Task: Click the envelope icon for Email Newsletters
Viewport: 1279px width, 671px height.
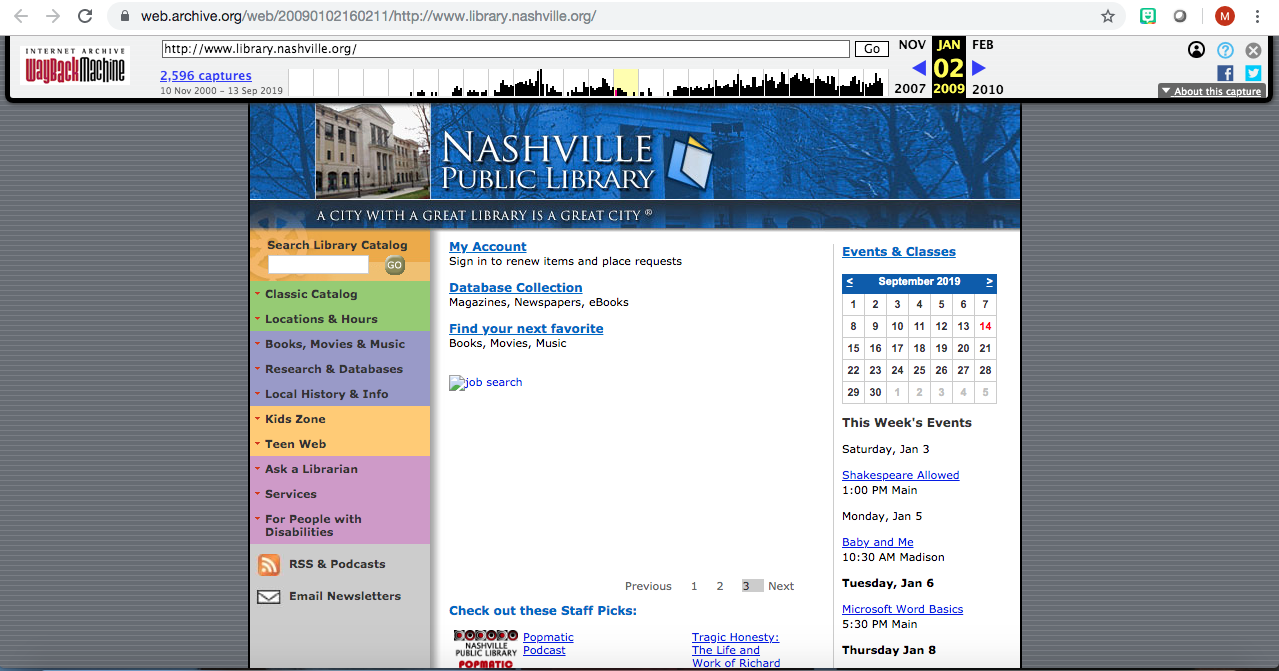Action: [x=269, y=597]
